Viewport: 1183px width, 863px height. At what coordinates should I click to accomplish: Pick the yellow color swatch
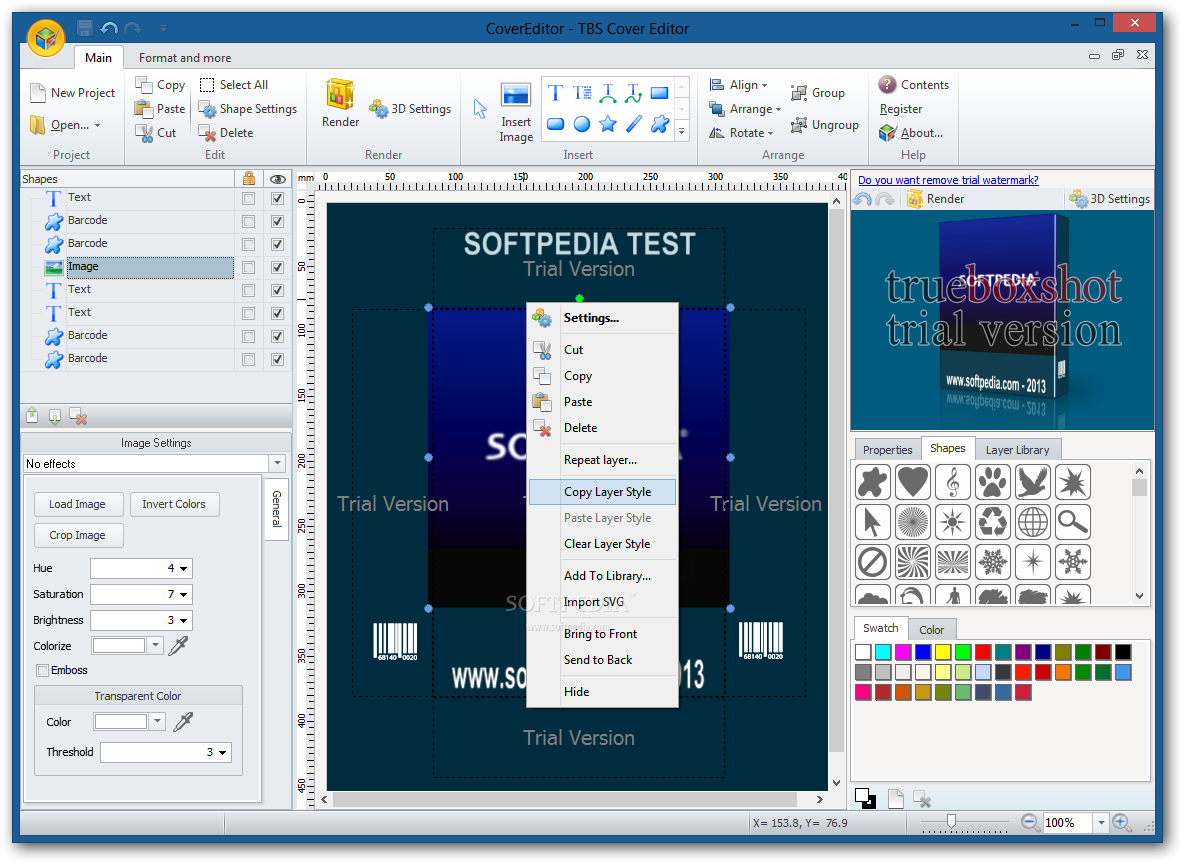943,652
